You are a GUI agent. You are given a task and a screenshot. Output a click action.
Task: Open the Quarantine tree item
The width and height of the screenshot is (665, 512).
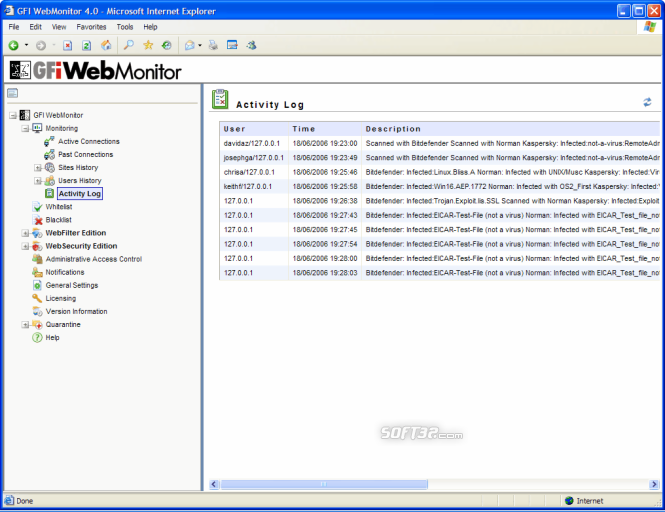(x=63, y=325)
